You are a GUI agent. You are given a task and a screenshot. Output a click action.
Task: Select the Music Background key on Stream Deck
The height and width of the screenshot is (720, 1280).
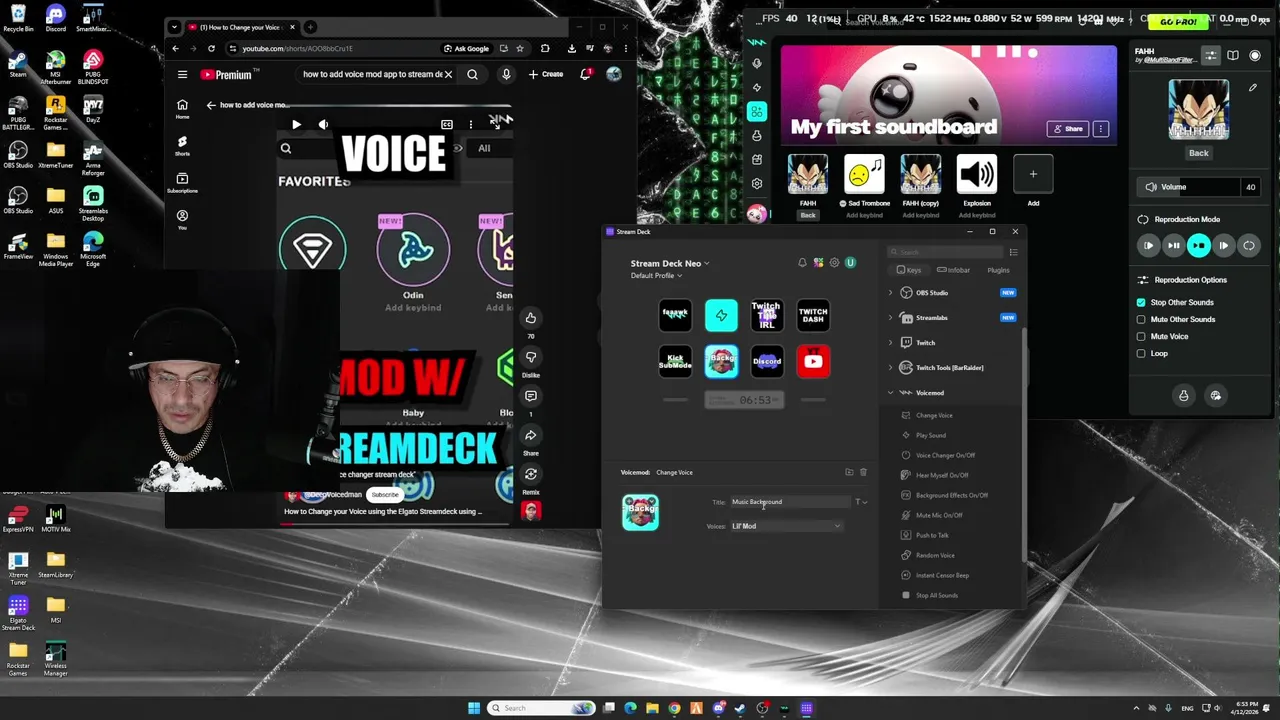point(721,361)
